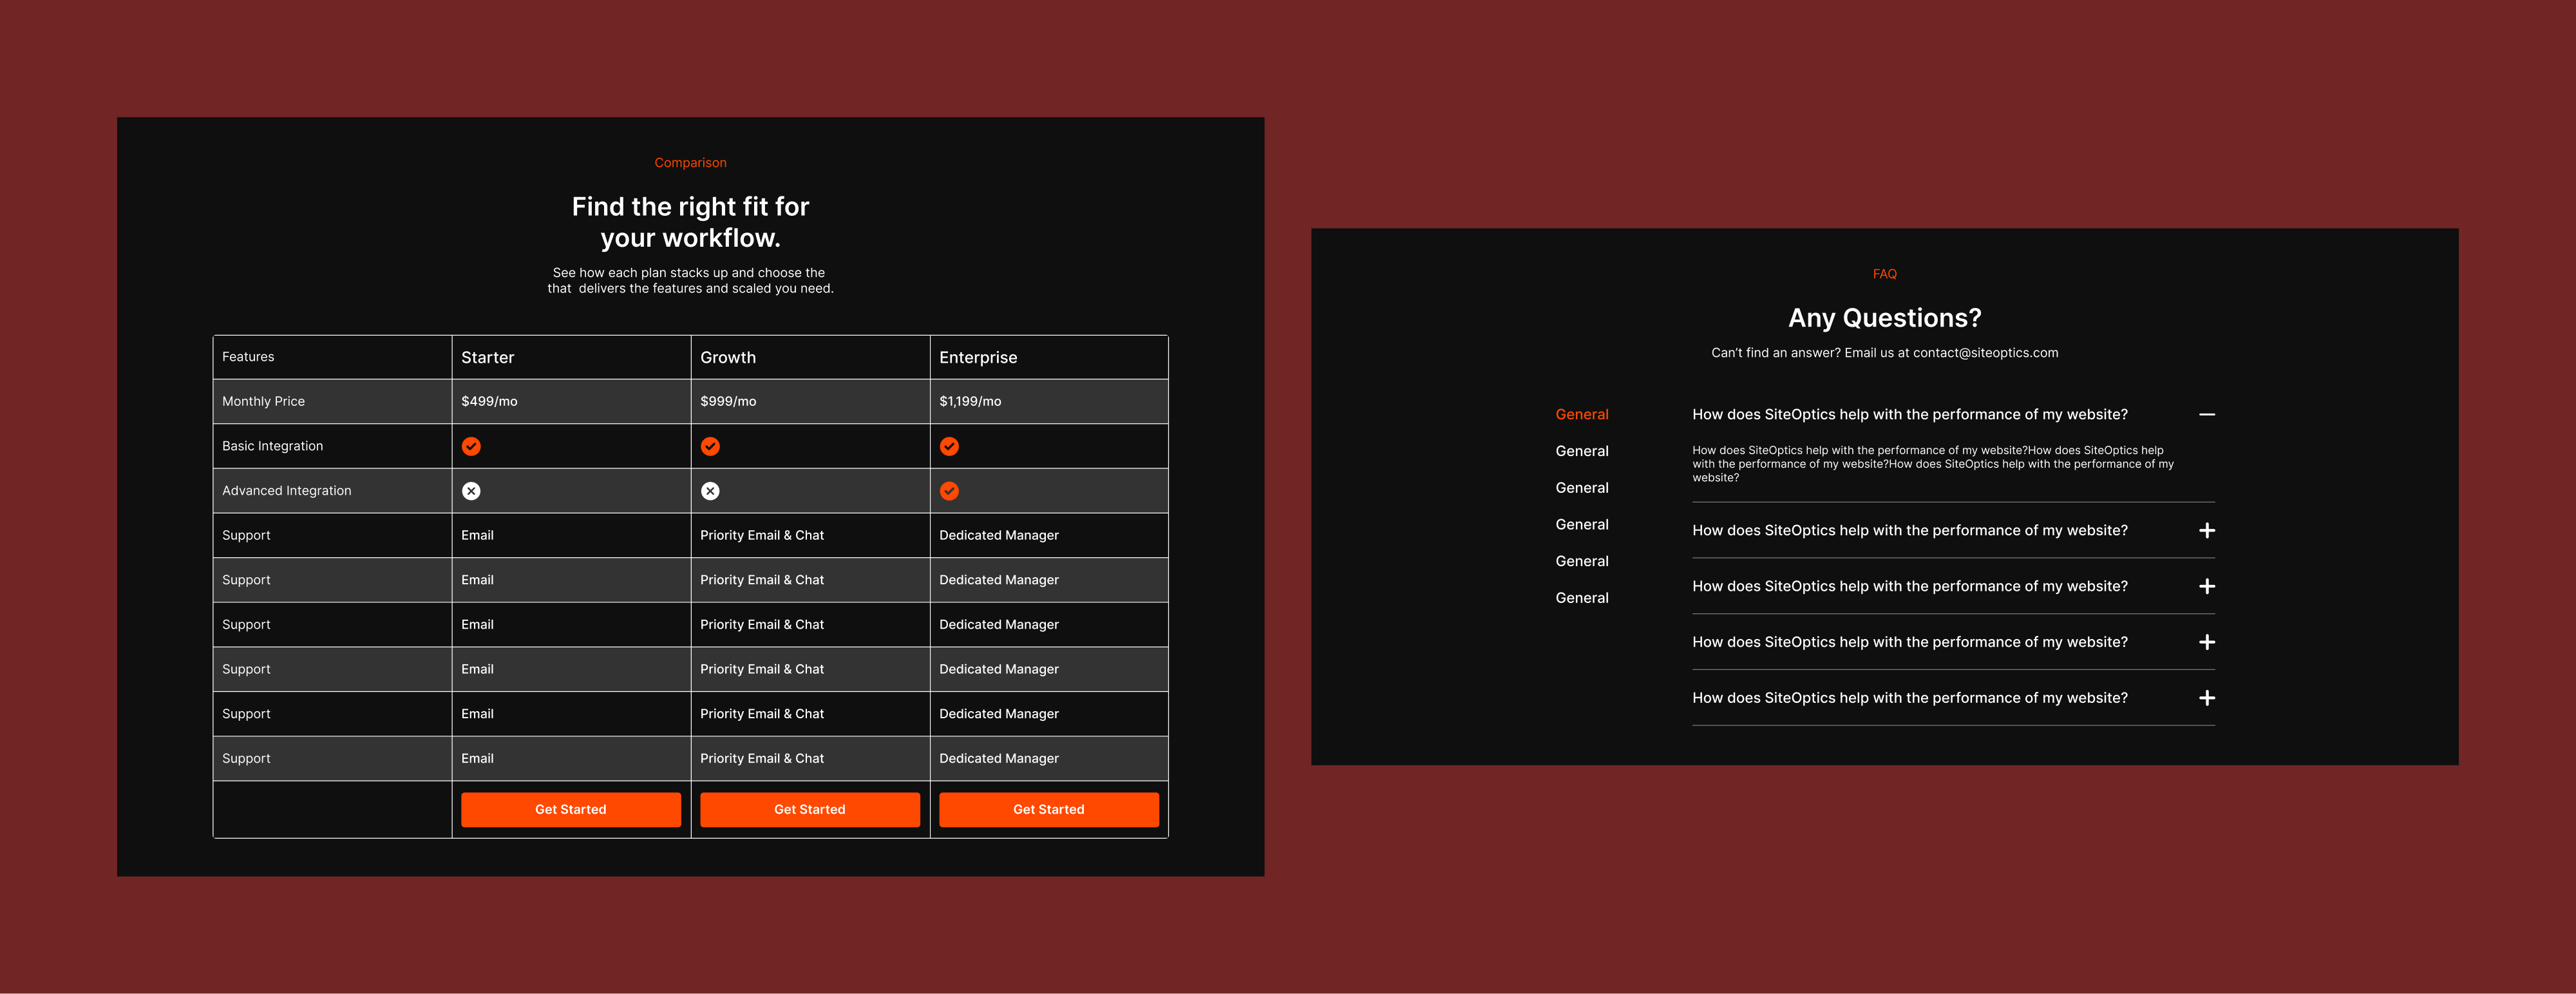Expand the third FAQ question
The image size is (2576, 994).
coord(2207,586)
